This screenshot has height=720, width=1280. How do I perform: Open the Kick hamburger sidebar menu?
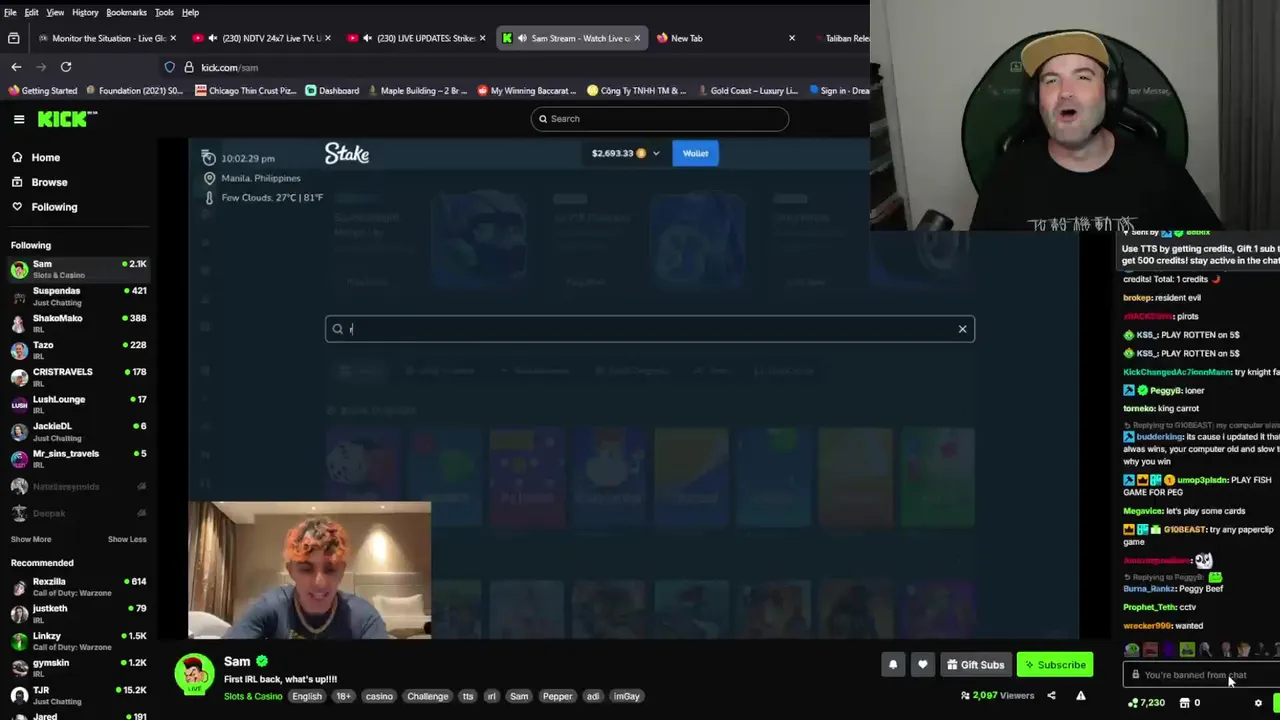pyautogui.click(x=19, y=119)
